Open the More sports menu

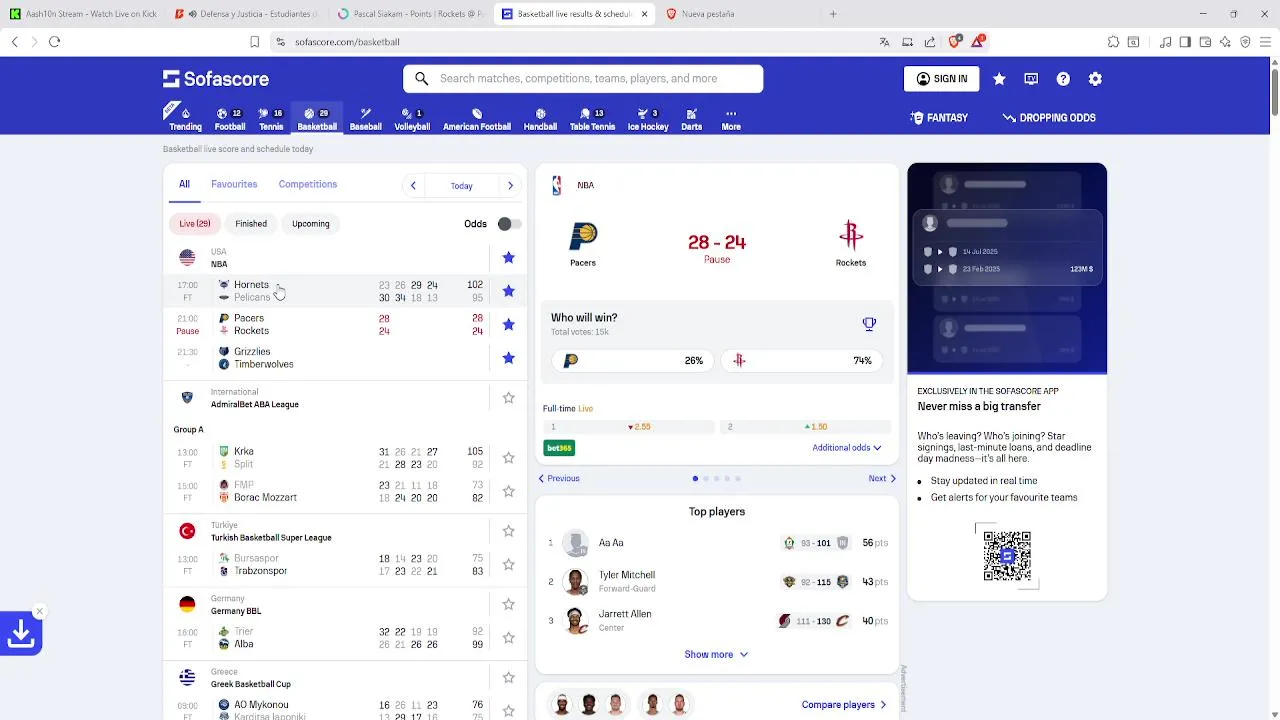tap(731, 118)
